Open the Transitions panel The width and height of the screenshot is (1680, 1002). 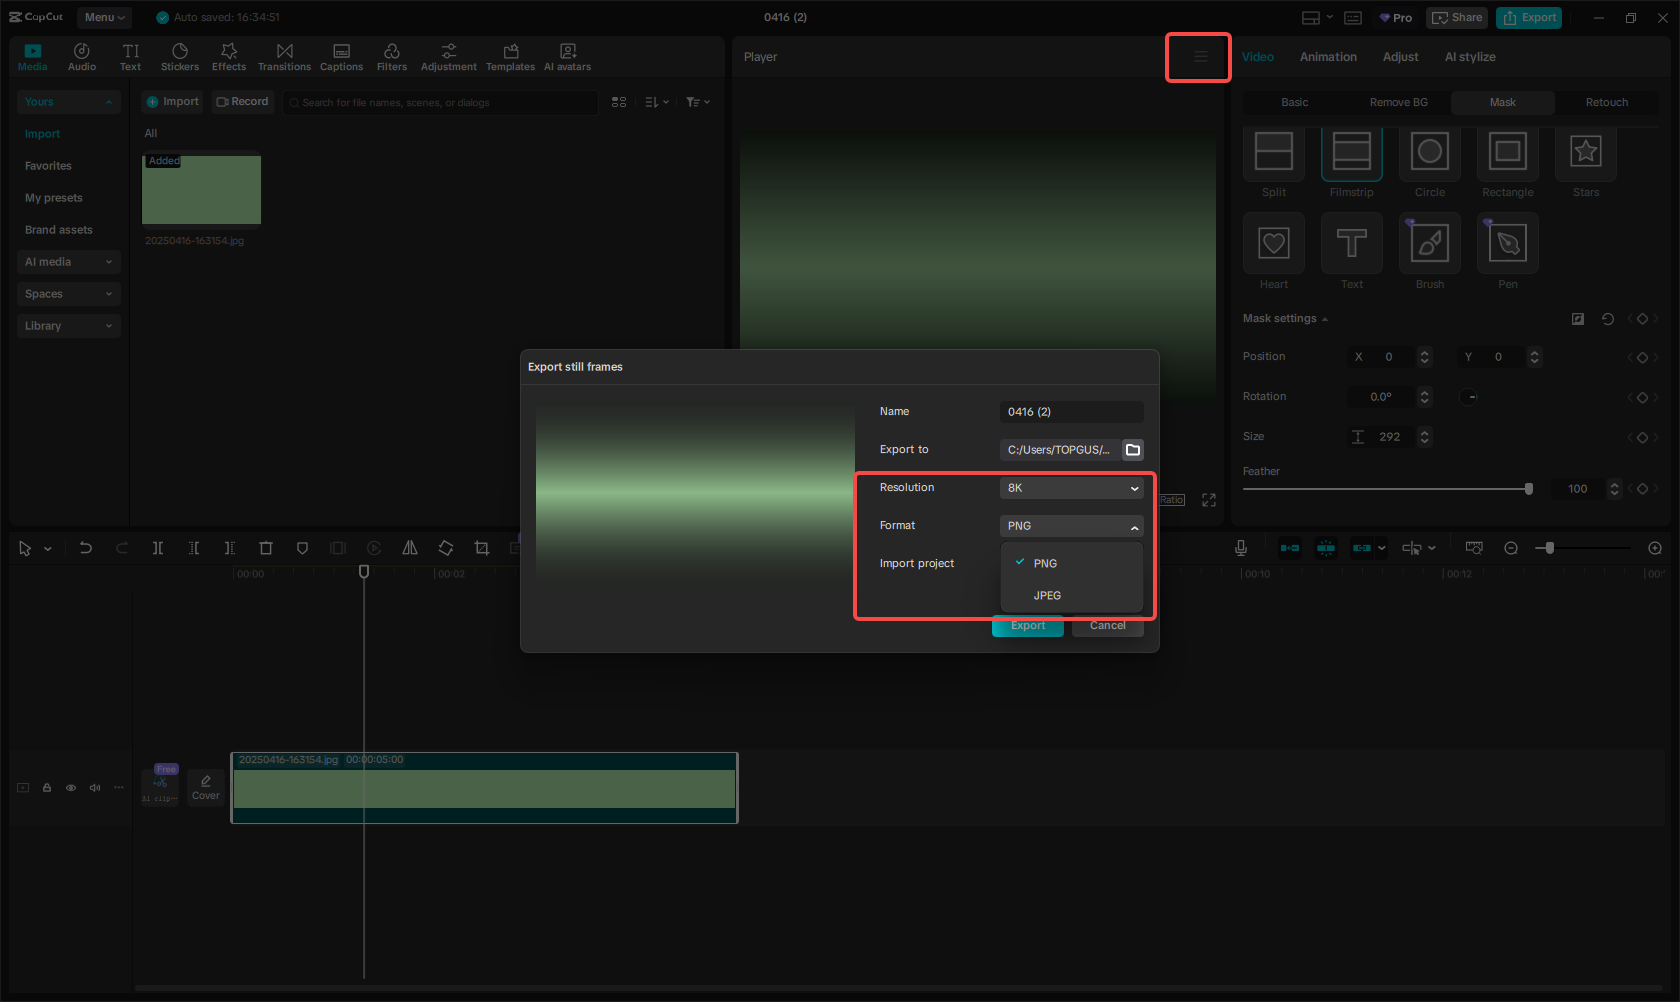(284, 56)
